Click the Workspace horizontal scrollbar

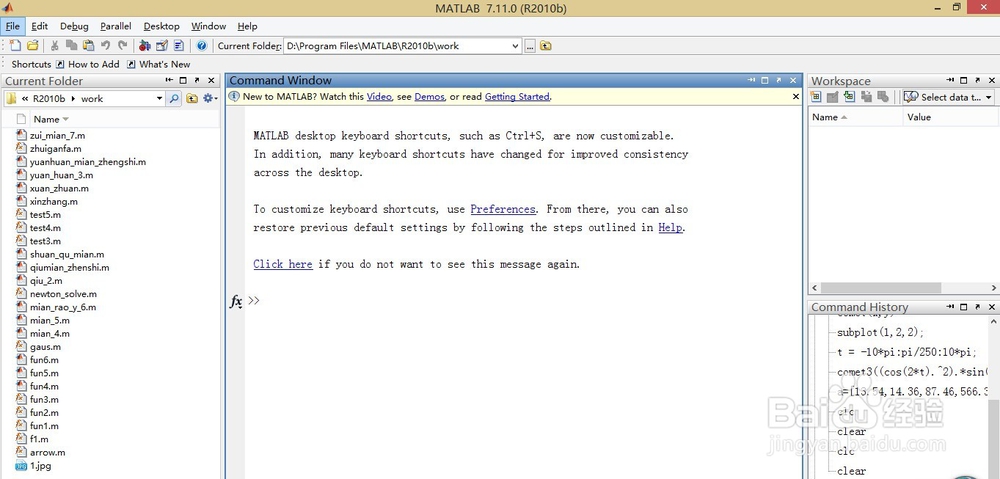click(880, 288)
